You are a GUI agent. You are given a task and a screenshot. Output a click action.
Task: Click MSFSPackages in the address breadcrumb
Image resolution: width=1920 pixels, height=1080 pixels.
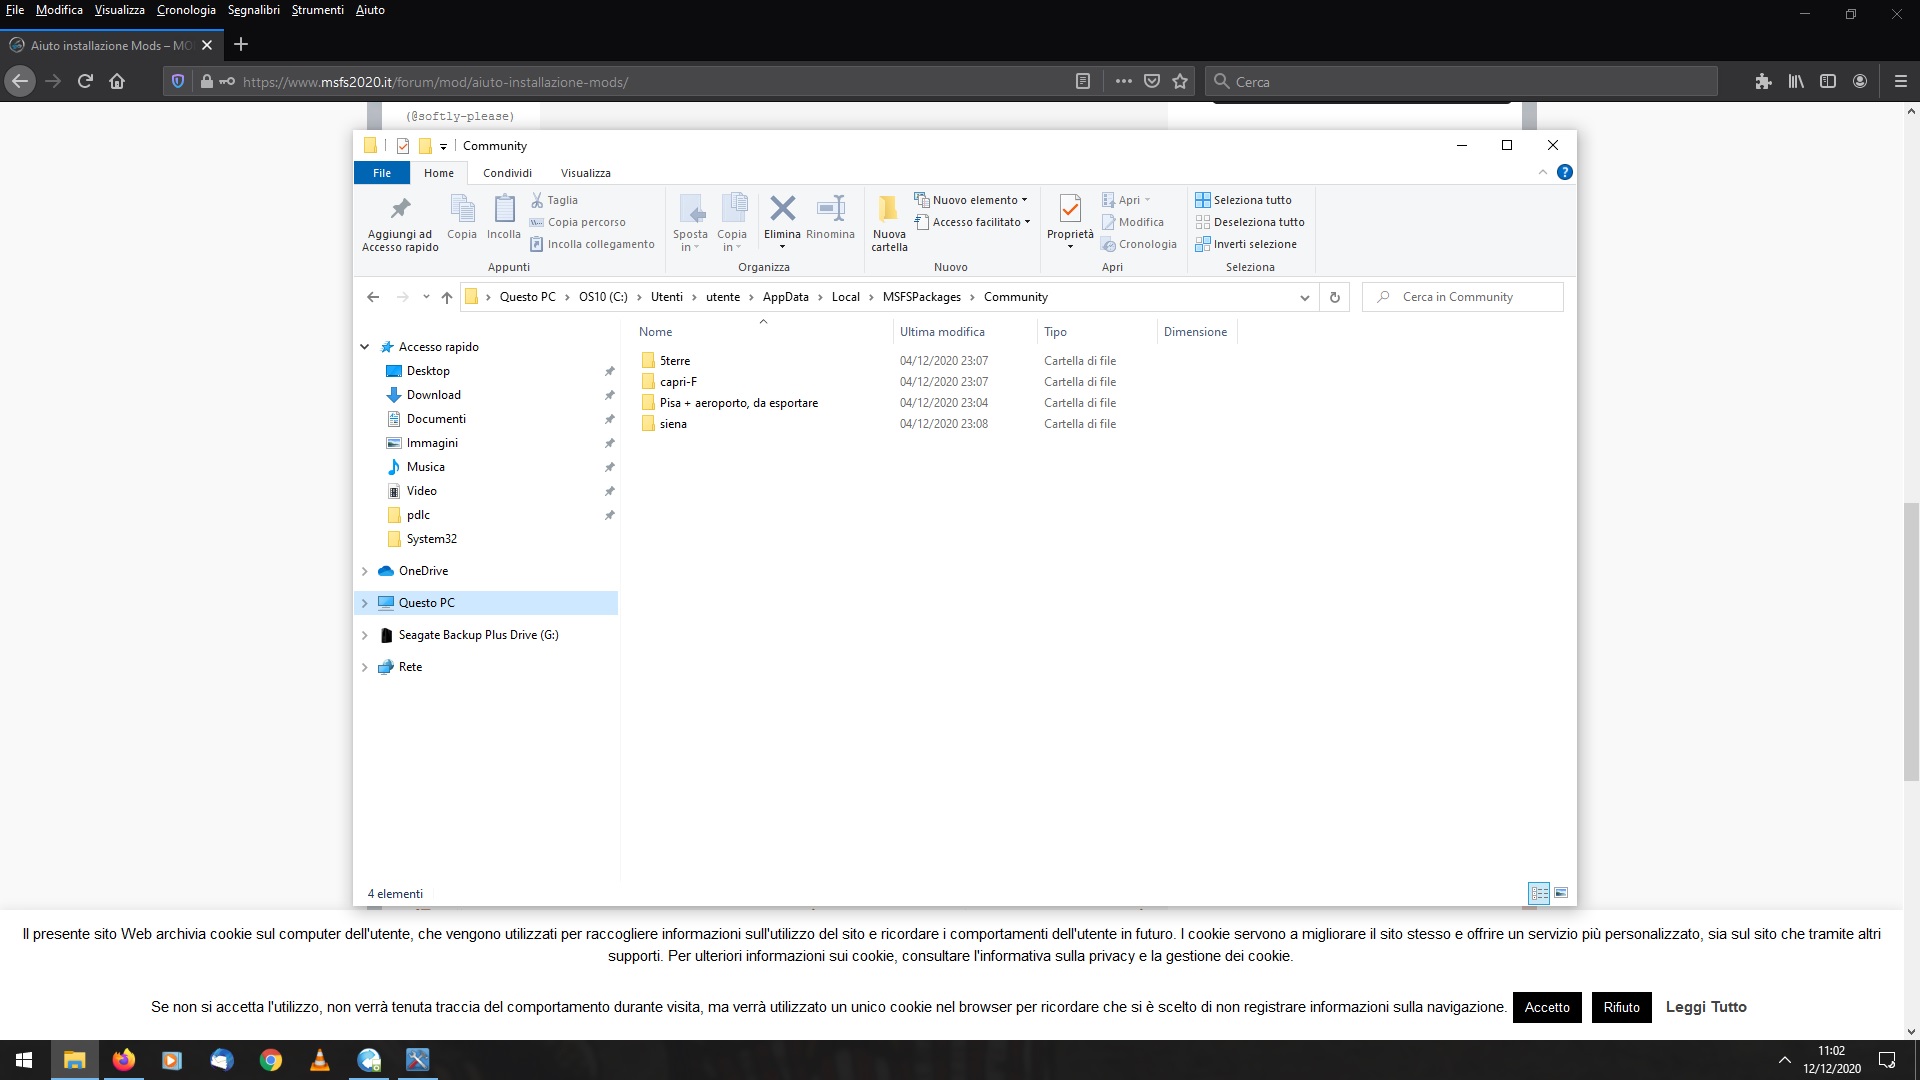pos(922,297)
